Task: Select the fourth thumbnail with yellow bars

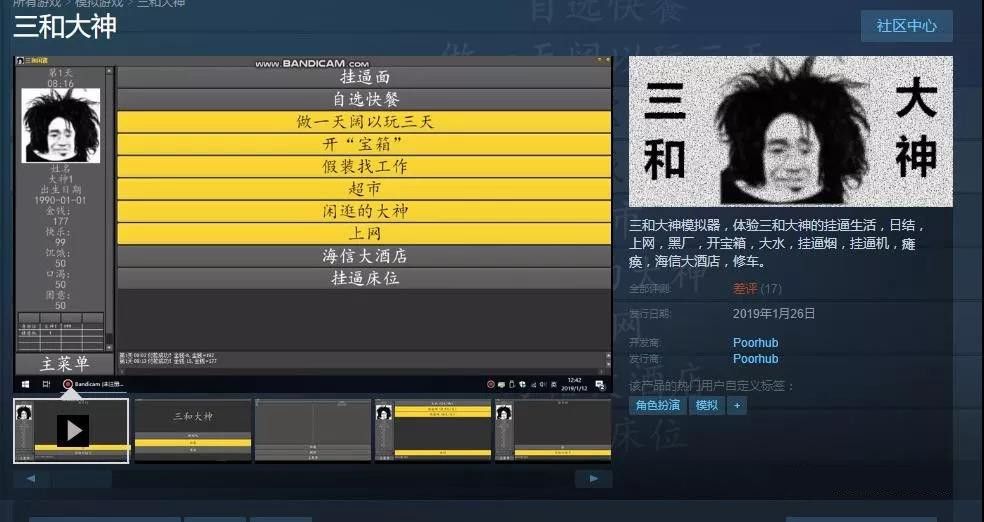Action: click(x=433, y=431)
